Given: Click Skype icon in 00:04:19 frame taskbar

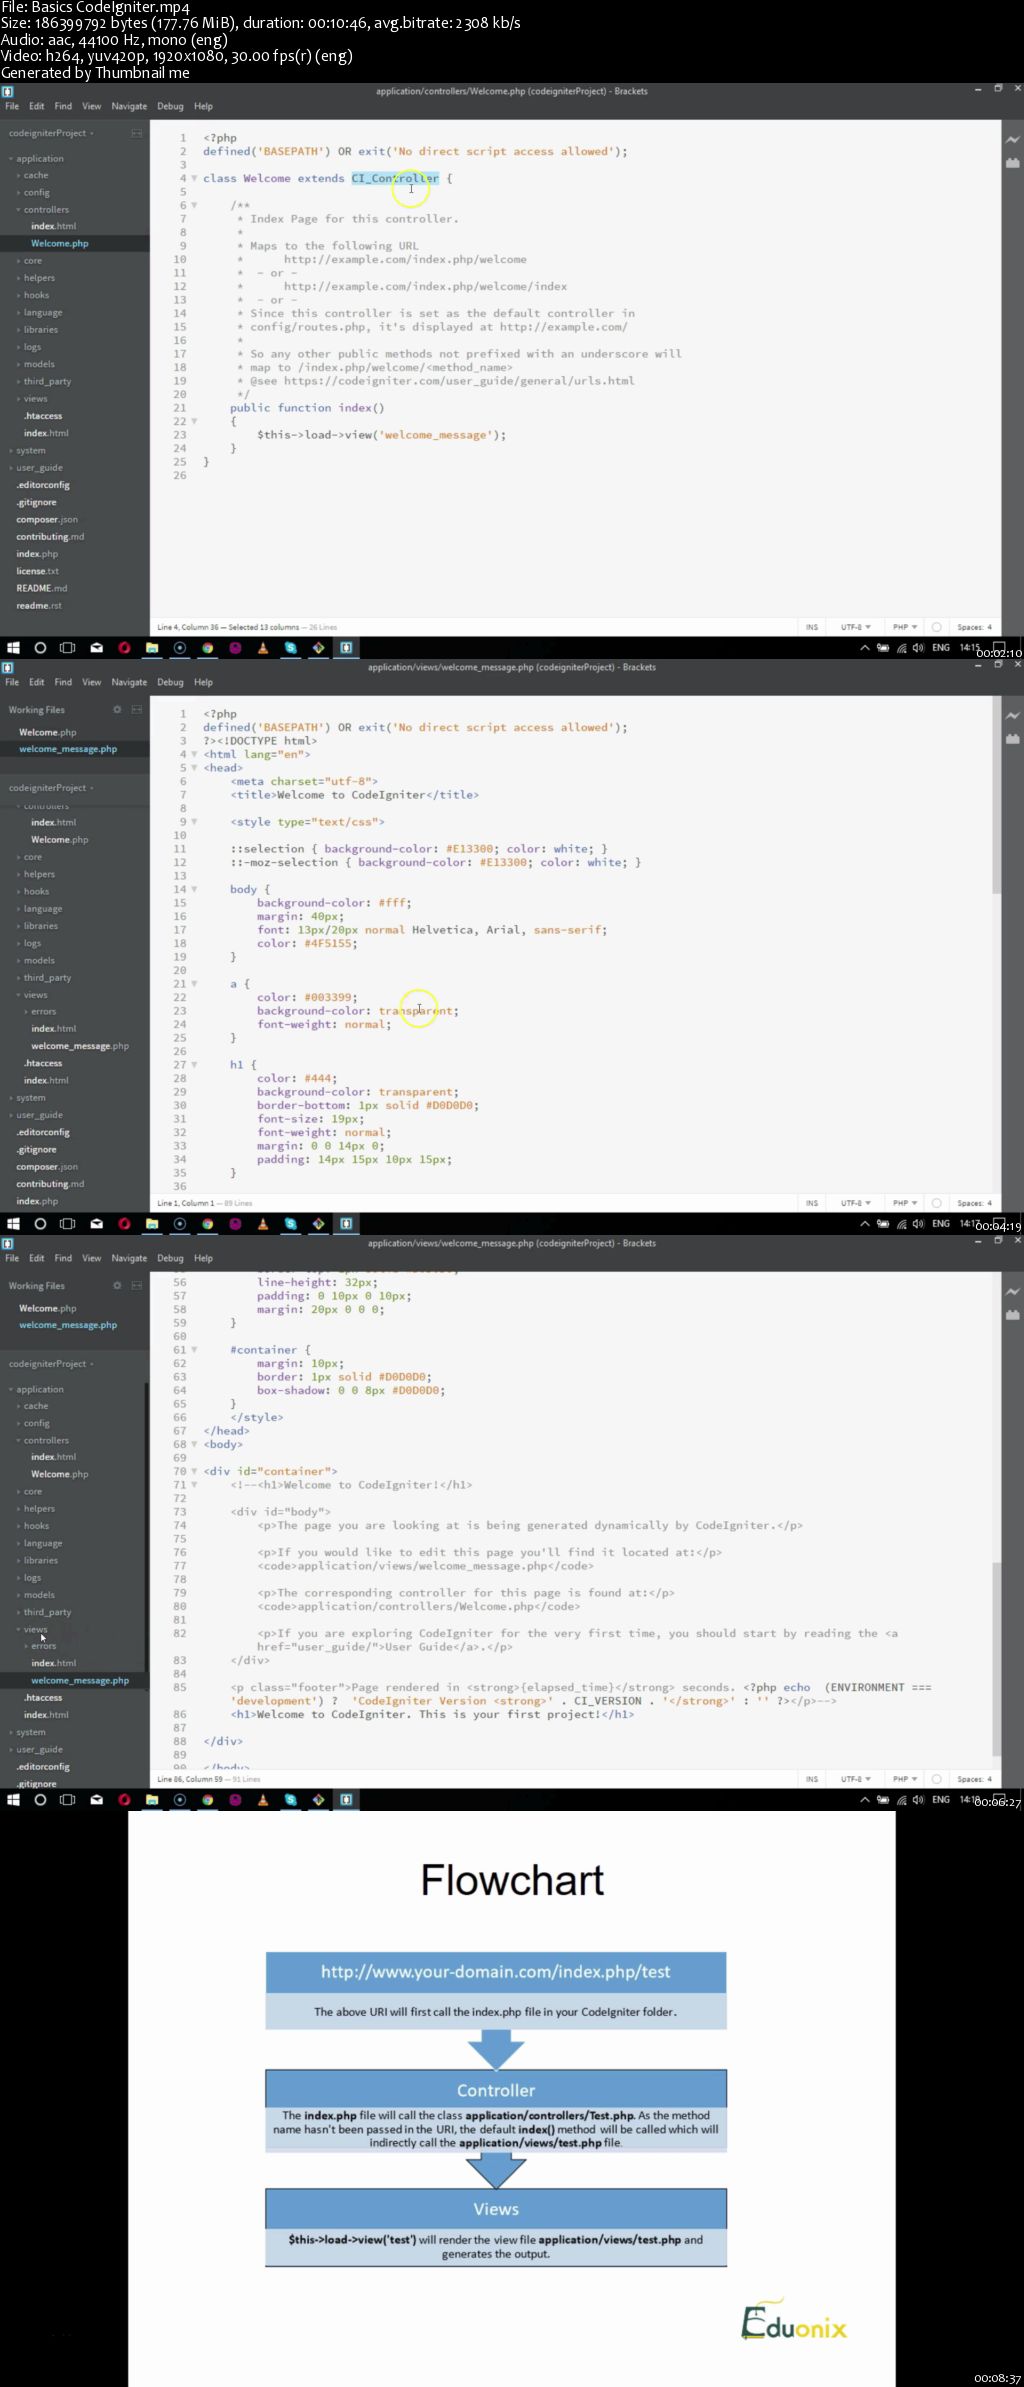Looking at the screenshot, I should click(290, 1224).
